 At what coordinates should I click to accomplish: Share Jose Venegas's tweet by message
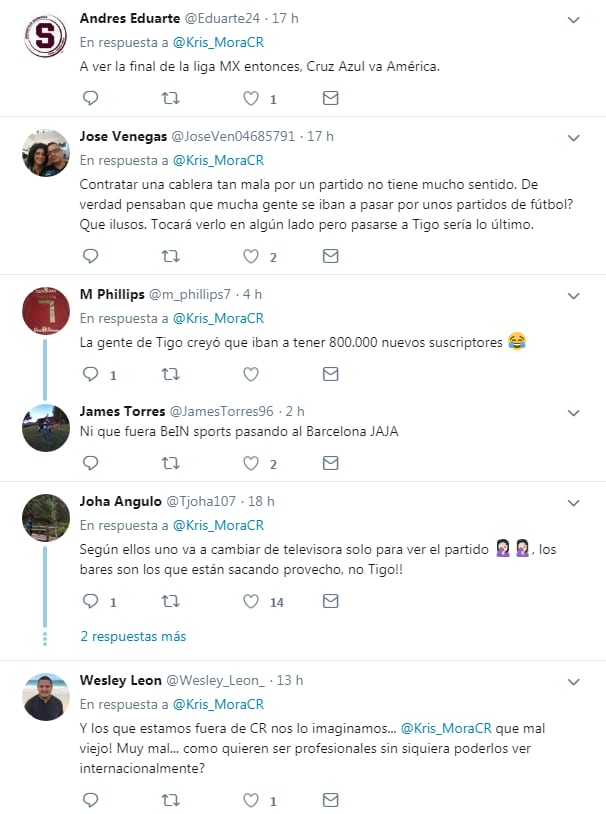tap(331, 256)
